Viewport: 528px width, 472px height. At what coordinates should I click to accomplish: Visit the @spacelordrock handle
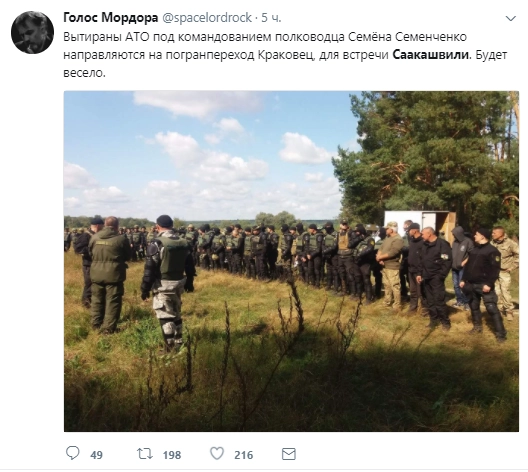click(207, 18)
